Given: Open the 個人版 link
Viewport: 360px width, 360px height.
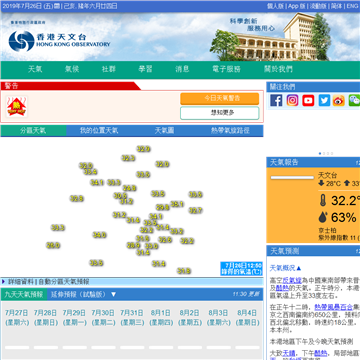Looking at the screenshot, I should click(x=276, y=6).
